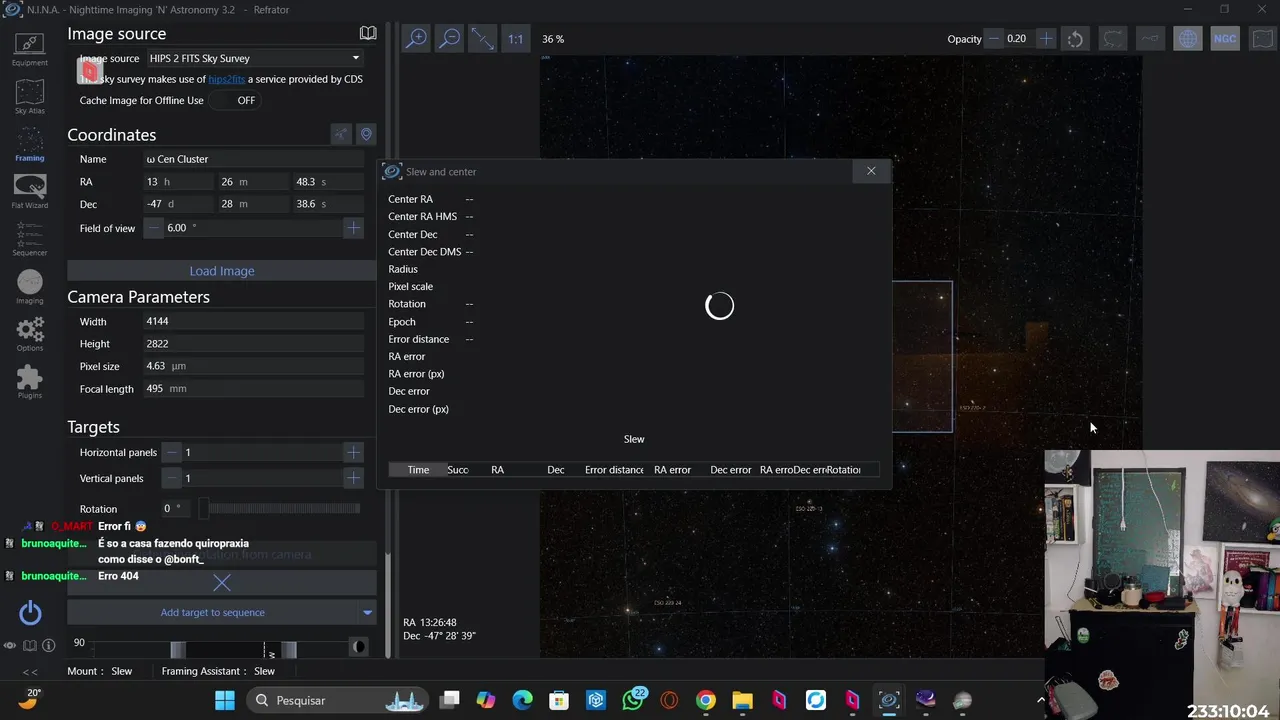Click zoom in magnifier icon

coord(416,38)
